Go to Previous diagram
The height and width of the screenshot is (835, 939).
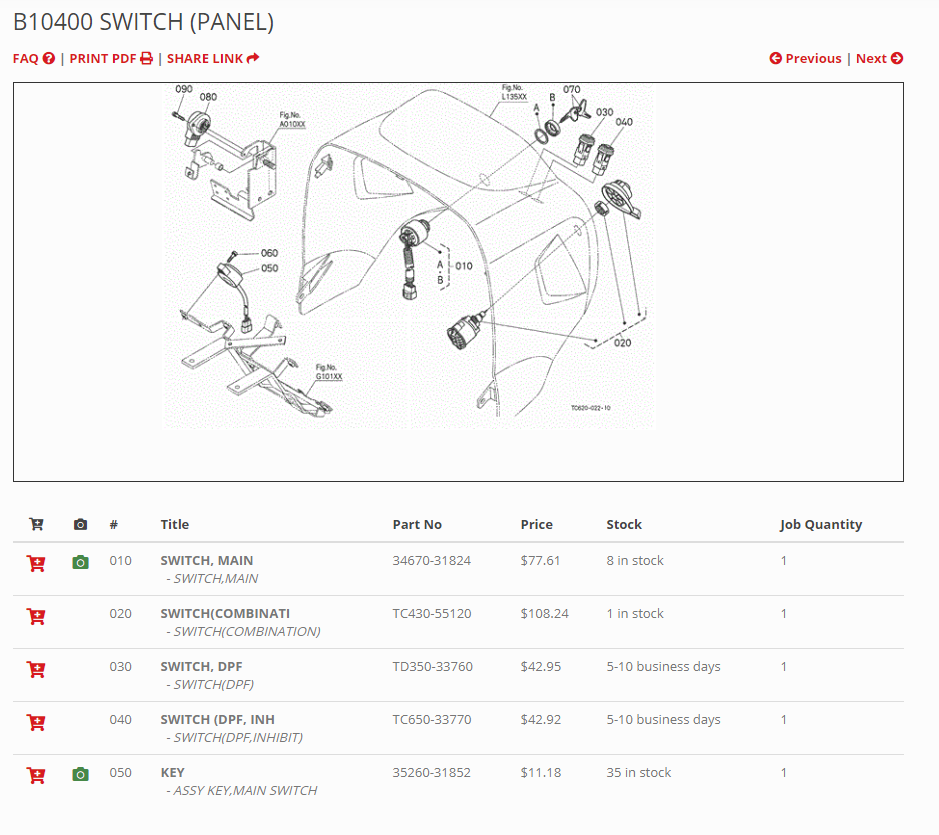(805, 58)
